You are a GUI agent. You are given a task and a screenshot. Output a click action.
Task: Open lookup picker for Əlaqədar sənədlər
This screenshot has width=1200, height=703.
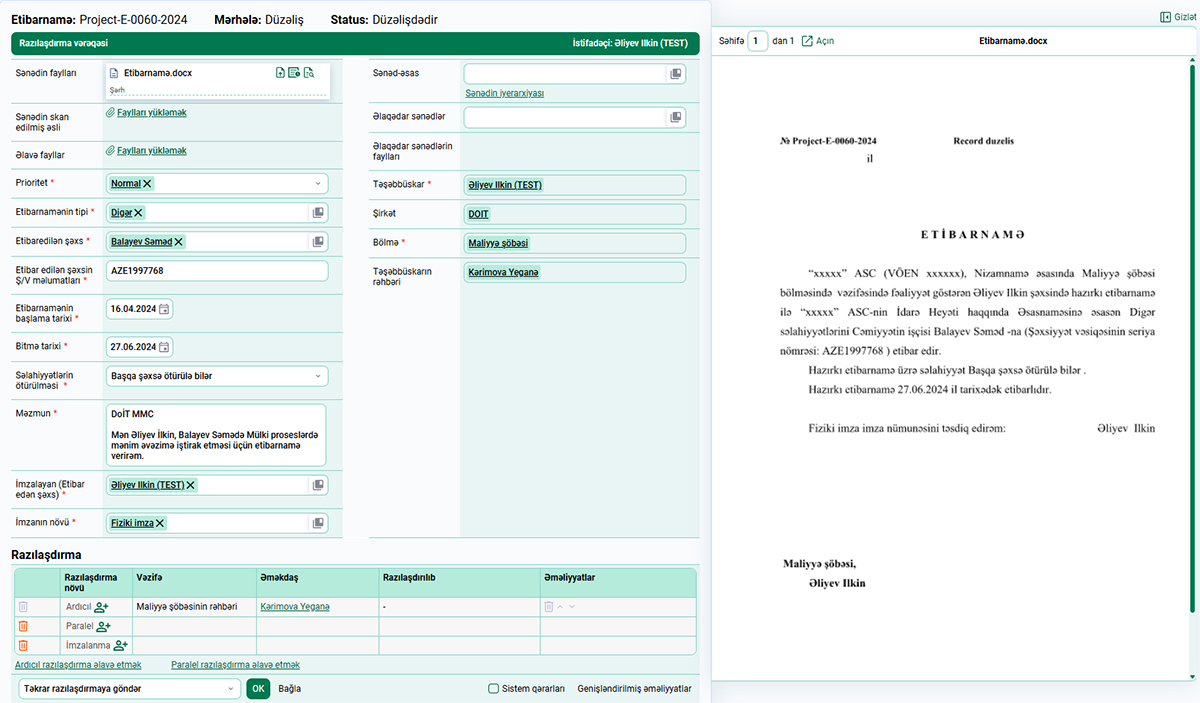tap(676, 118)
